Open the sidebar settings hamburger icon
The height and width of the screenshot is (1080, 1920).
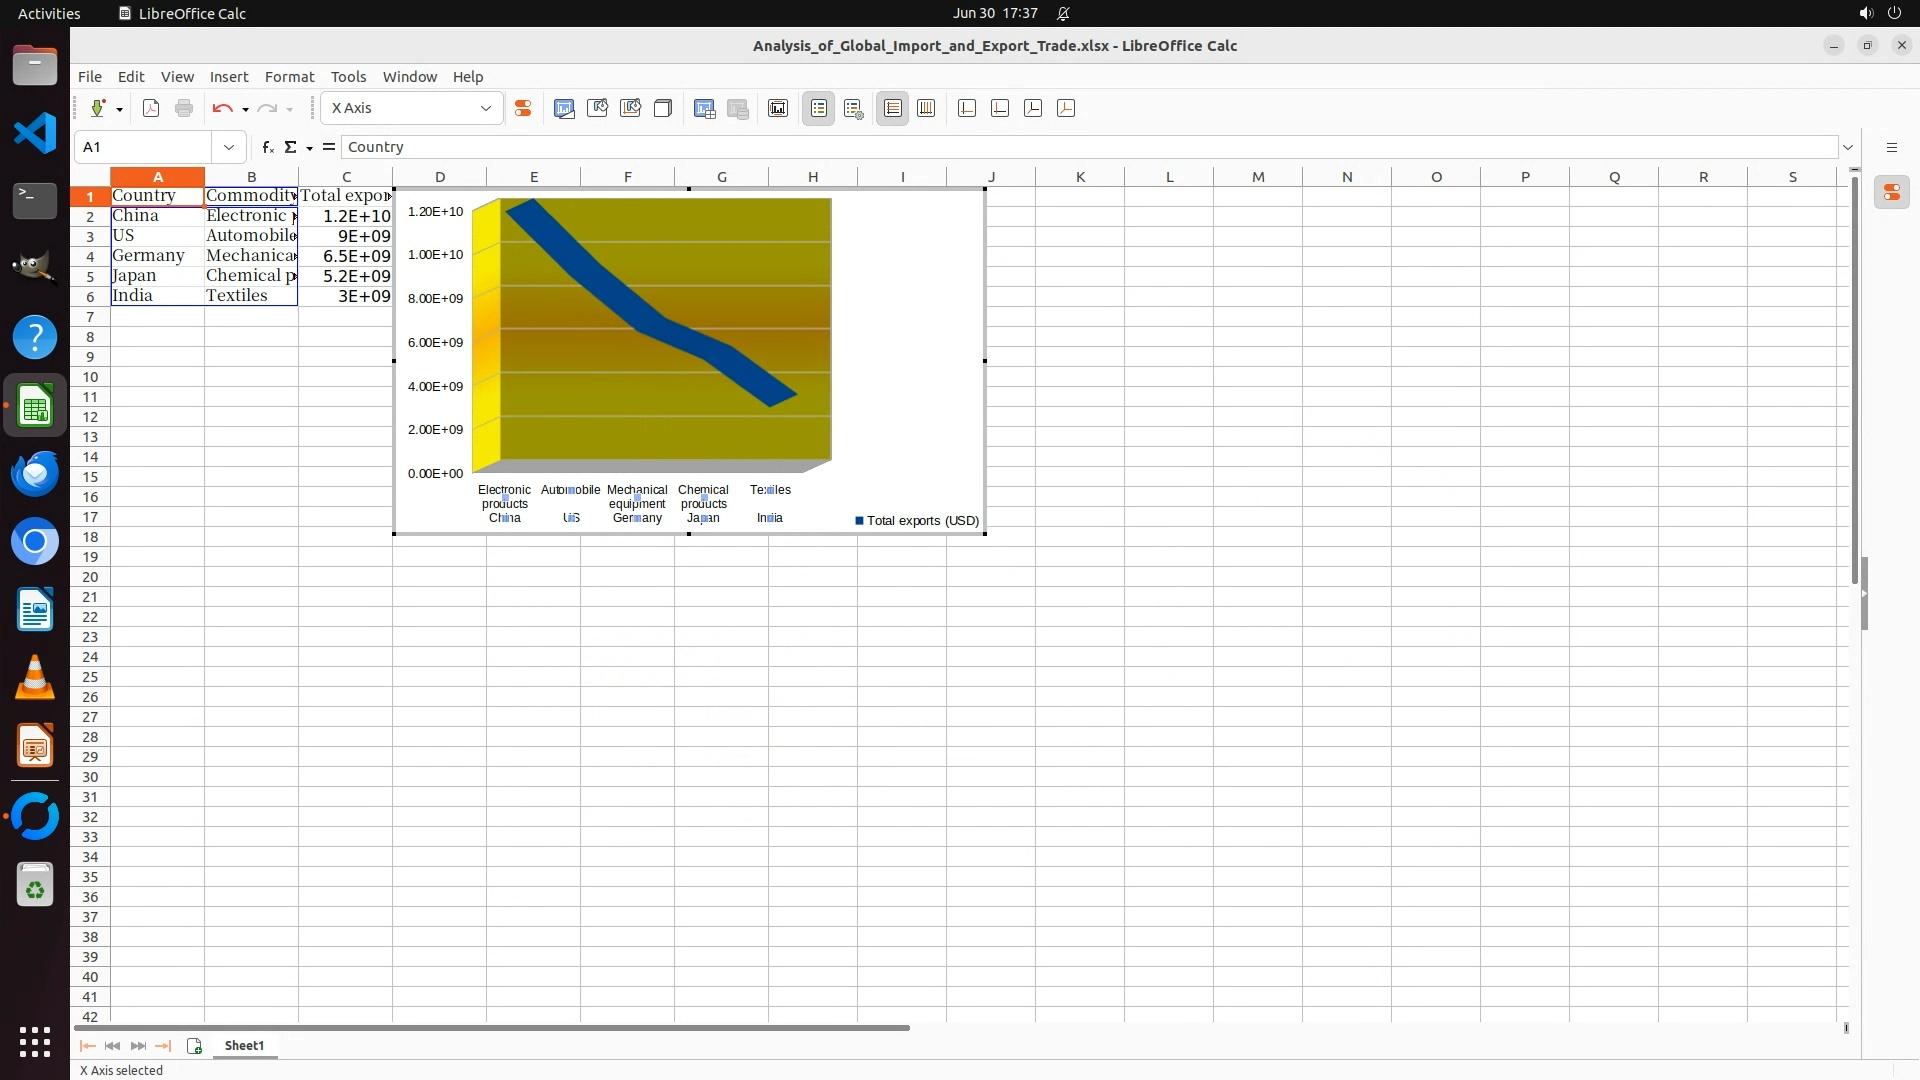pos(1891,147)
